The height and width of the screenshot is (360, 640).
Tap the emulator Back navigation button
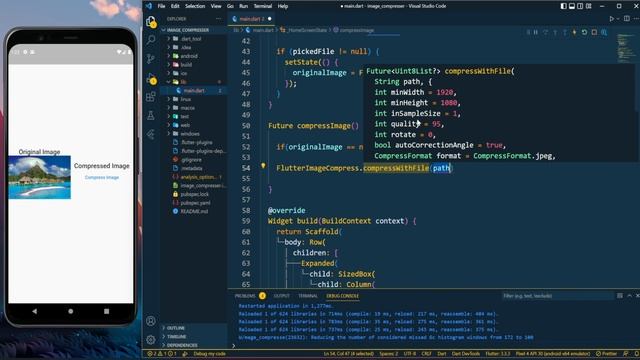coord(35,311)
